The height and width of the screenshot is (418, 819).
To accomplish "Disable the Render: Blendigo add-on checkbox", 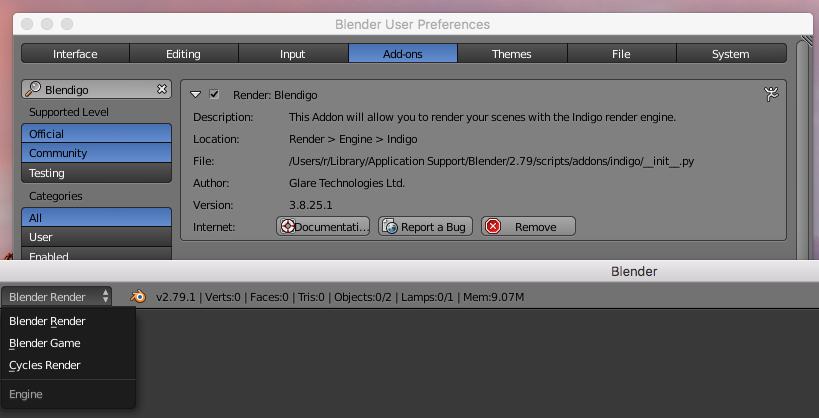I will 214,95.
